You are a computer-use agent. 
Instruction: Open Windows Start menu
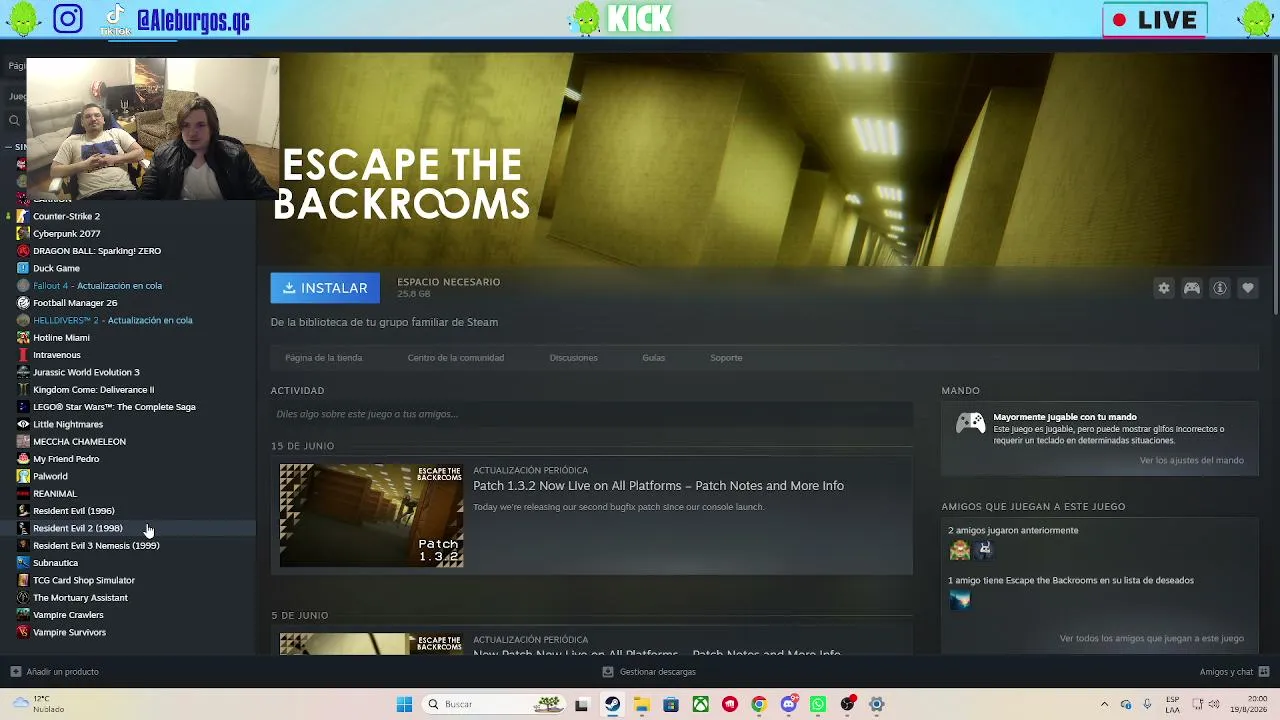404,704
